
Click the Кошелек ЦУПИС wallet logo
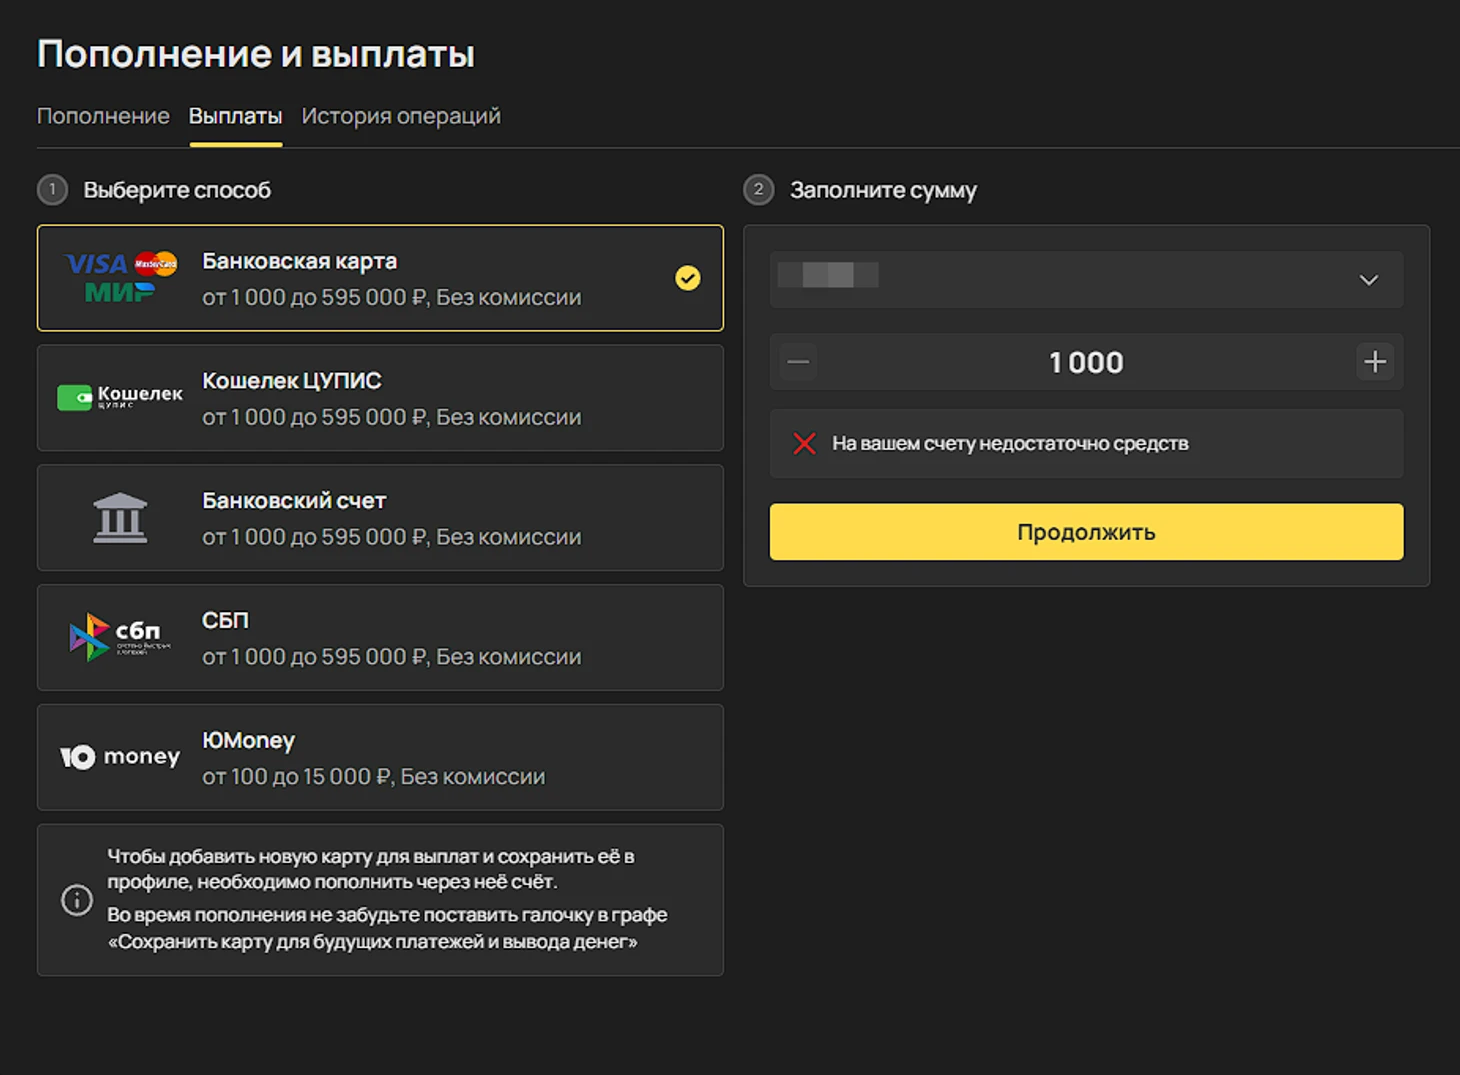[x=120, y=397]
